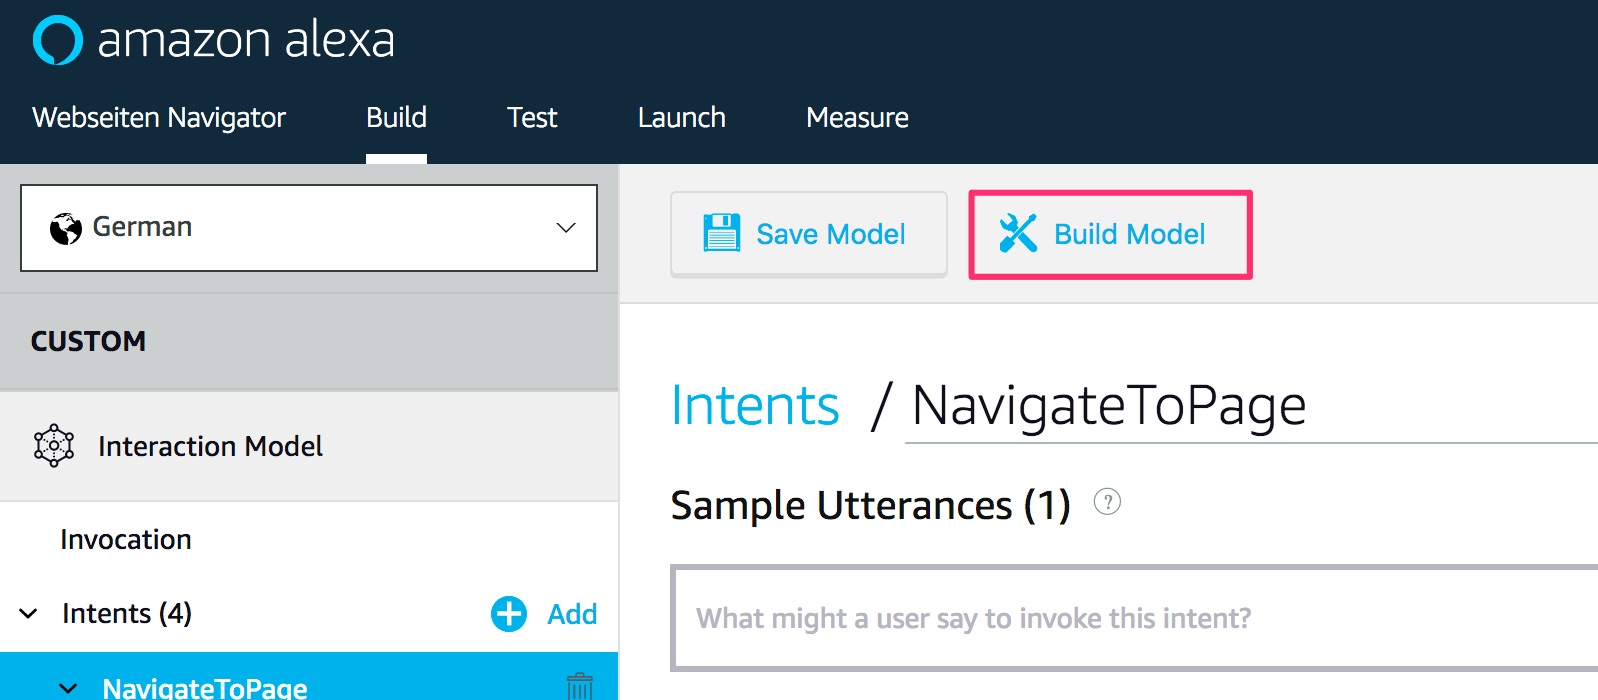Click the sample utterance input field
The height and width of the screenshot is (700, 1598).
click(1130, 618)
